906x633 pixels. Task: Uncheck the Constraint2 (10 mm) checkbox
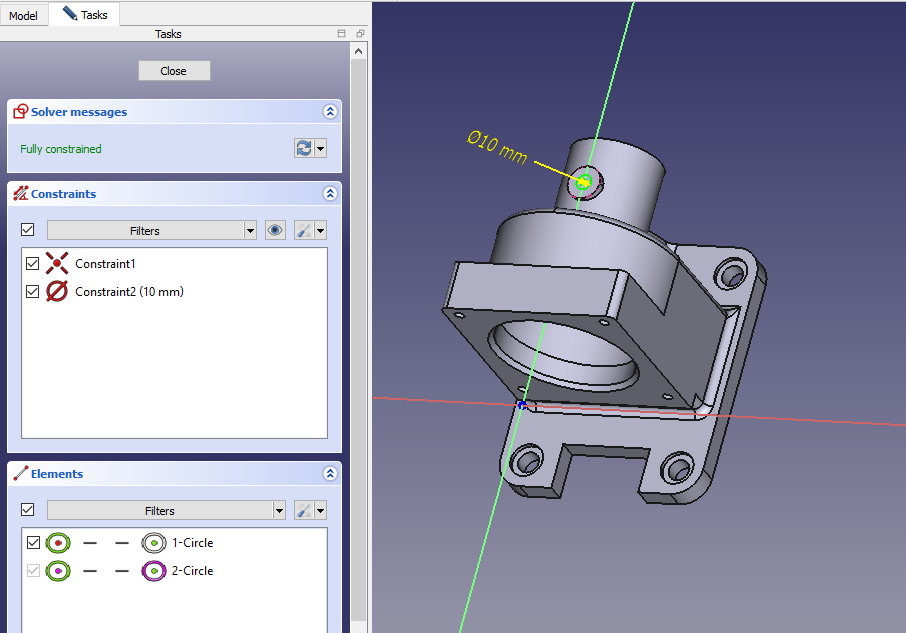[x=33, y=292]
